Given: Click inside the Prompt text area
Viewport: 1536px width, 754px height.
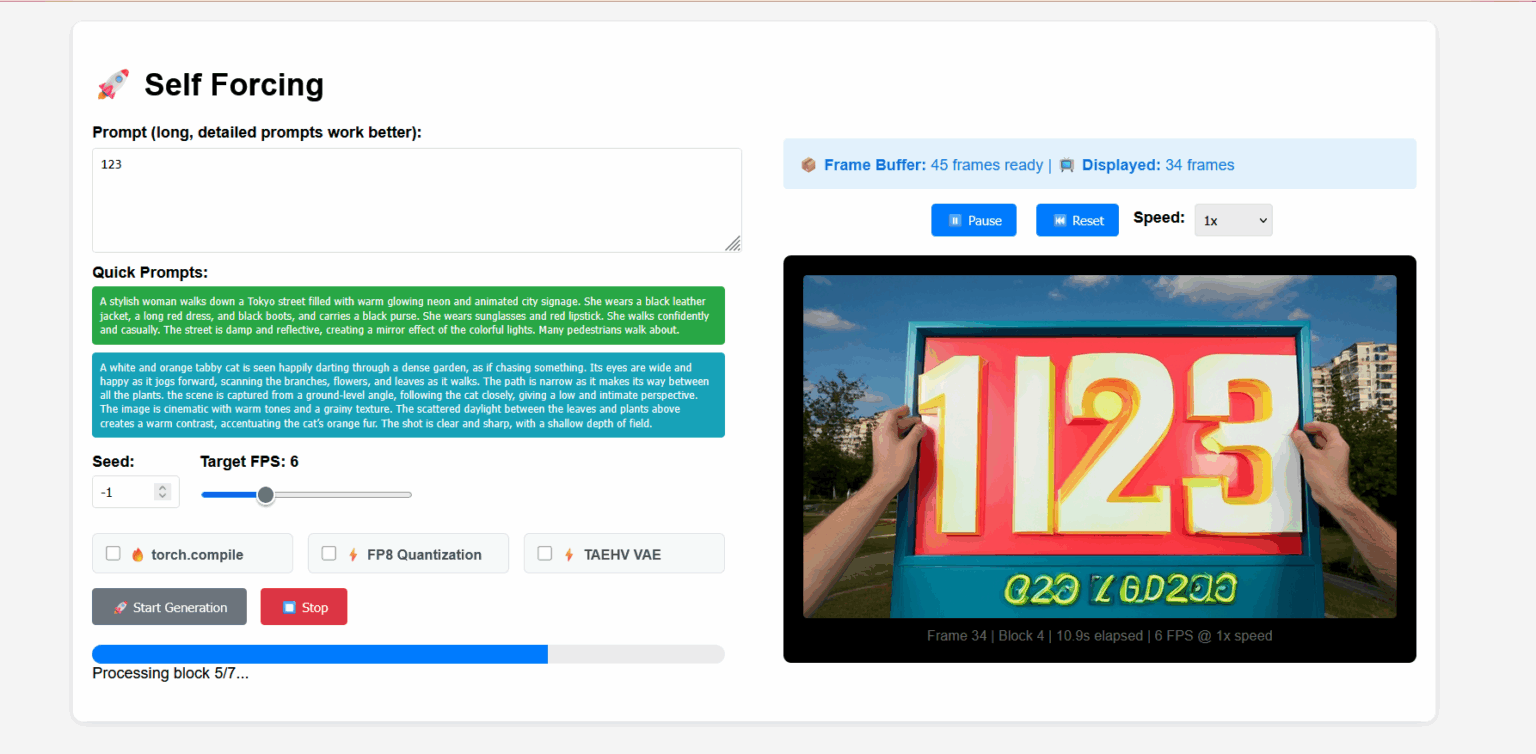Looking at the screenshot, I should (416, 200).
